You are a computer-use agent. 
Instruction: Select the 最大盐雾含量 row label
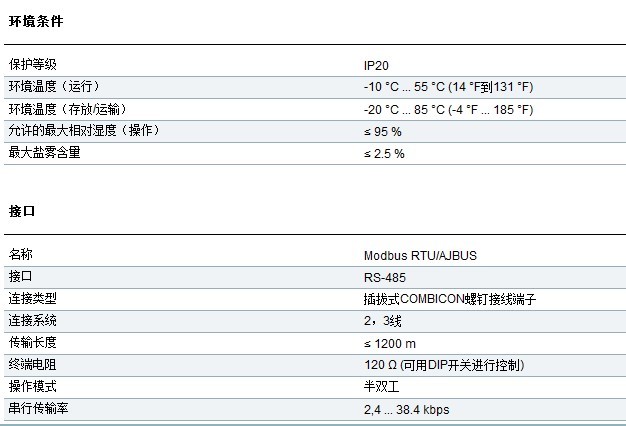[44, 153]
